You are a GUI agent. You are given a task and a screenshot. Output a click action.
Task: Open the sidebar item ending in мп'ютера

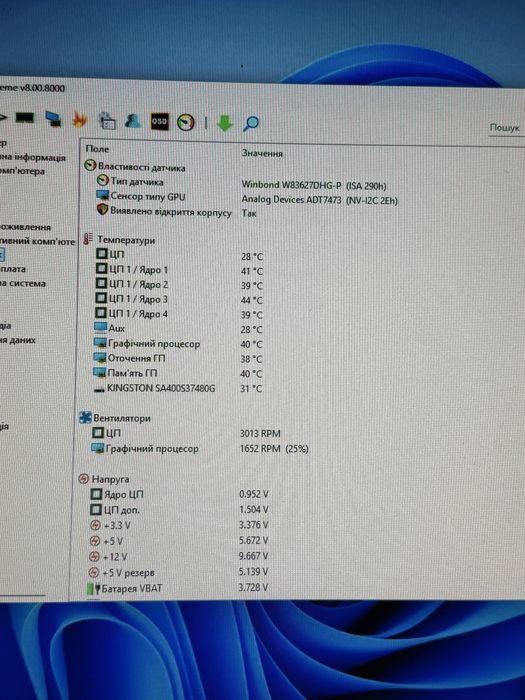click(x=22, y=171)
